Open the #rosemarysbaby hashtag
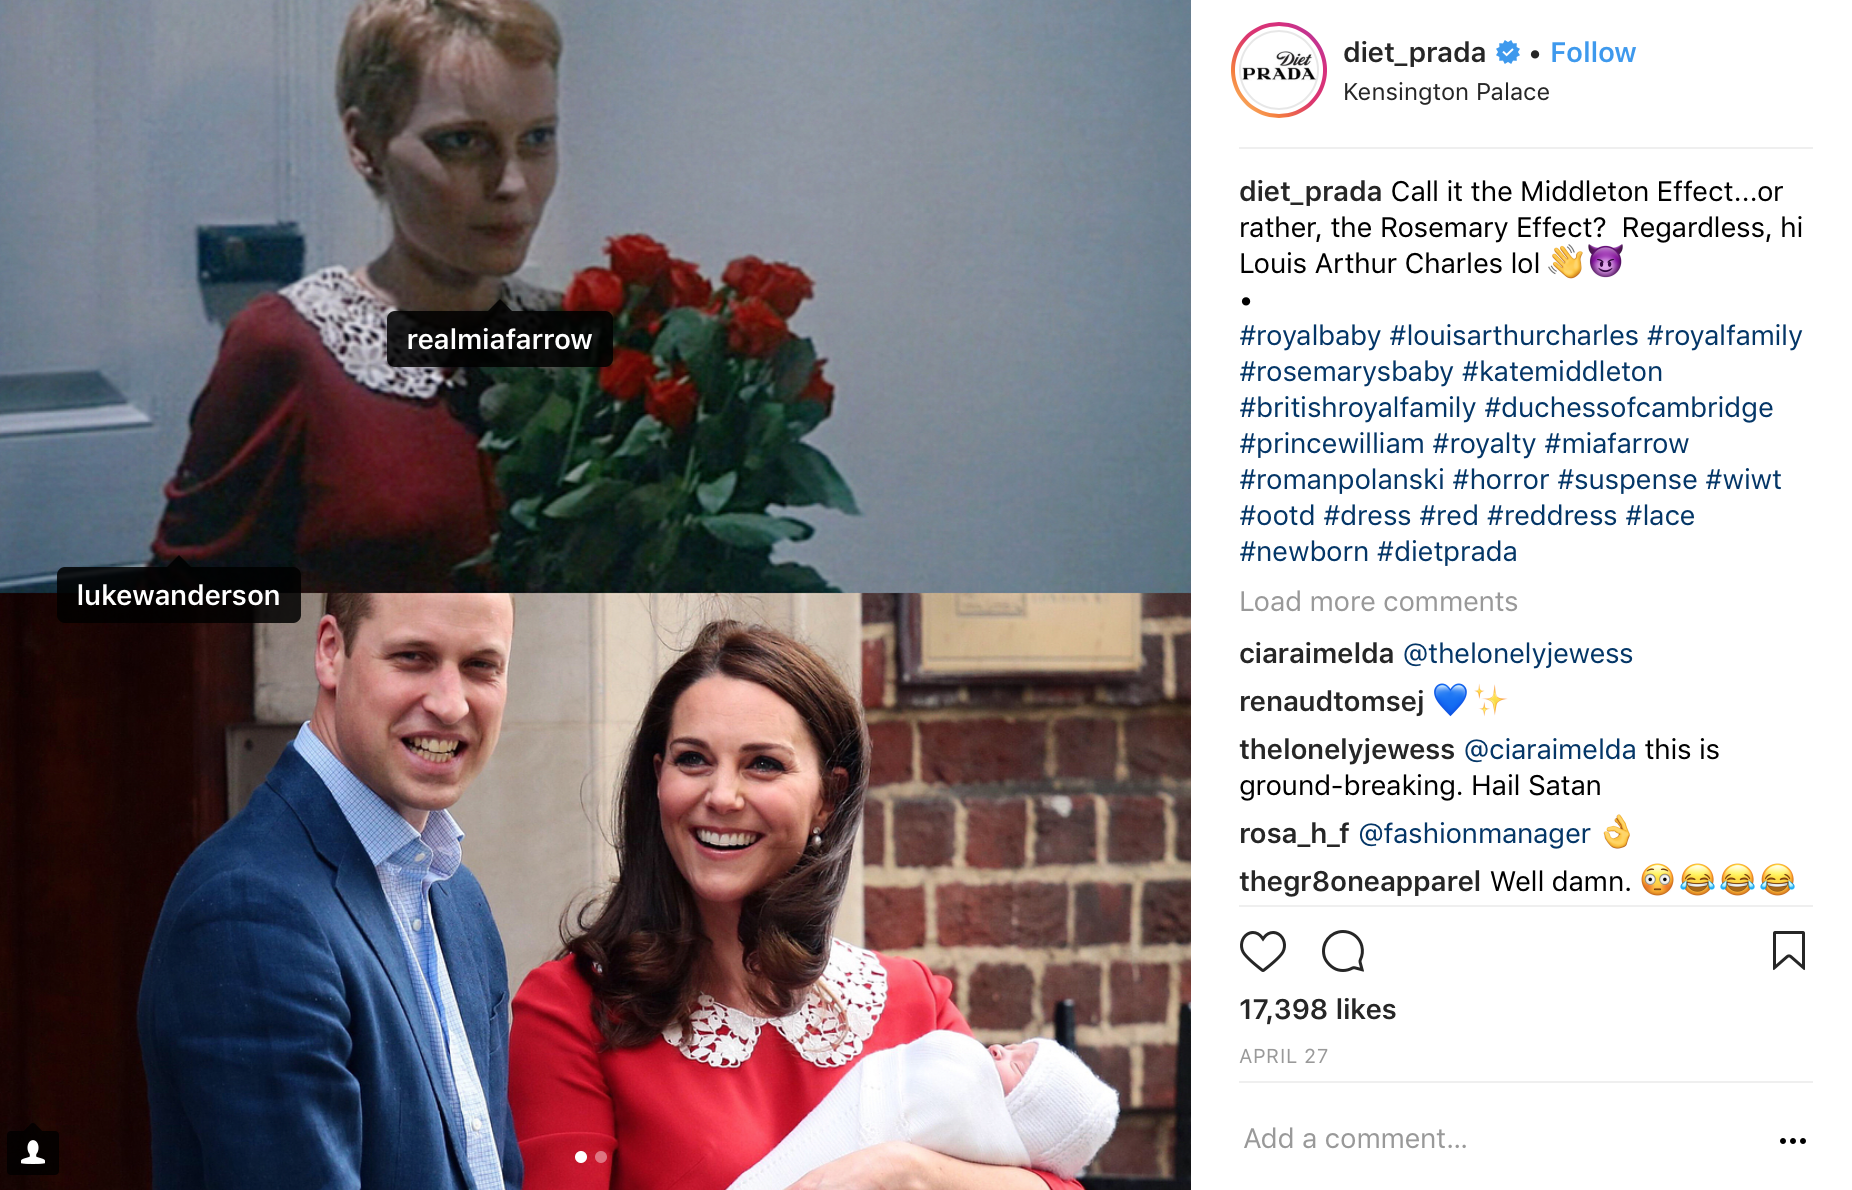The width and height of the screenshot is (1852, 1190). click(1346, 372)
